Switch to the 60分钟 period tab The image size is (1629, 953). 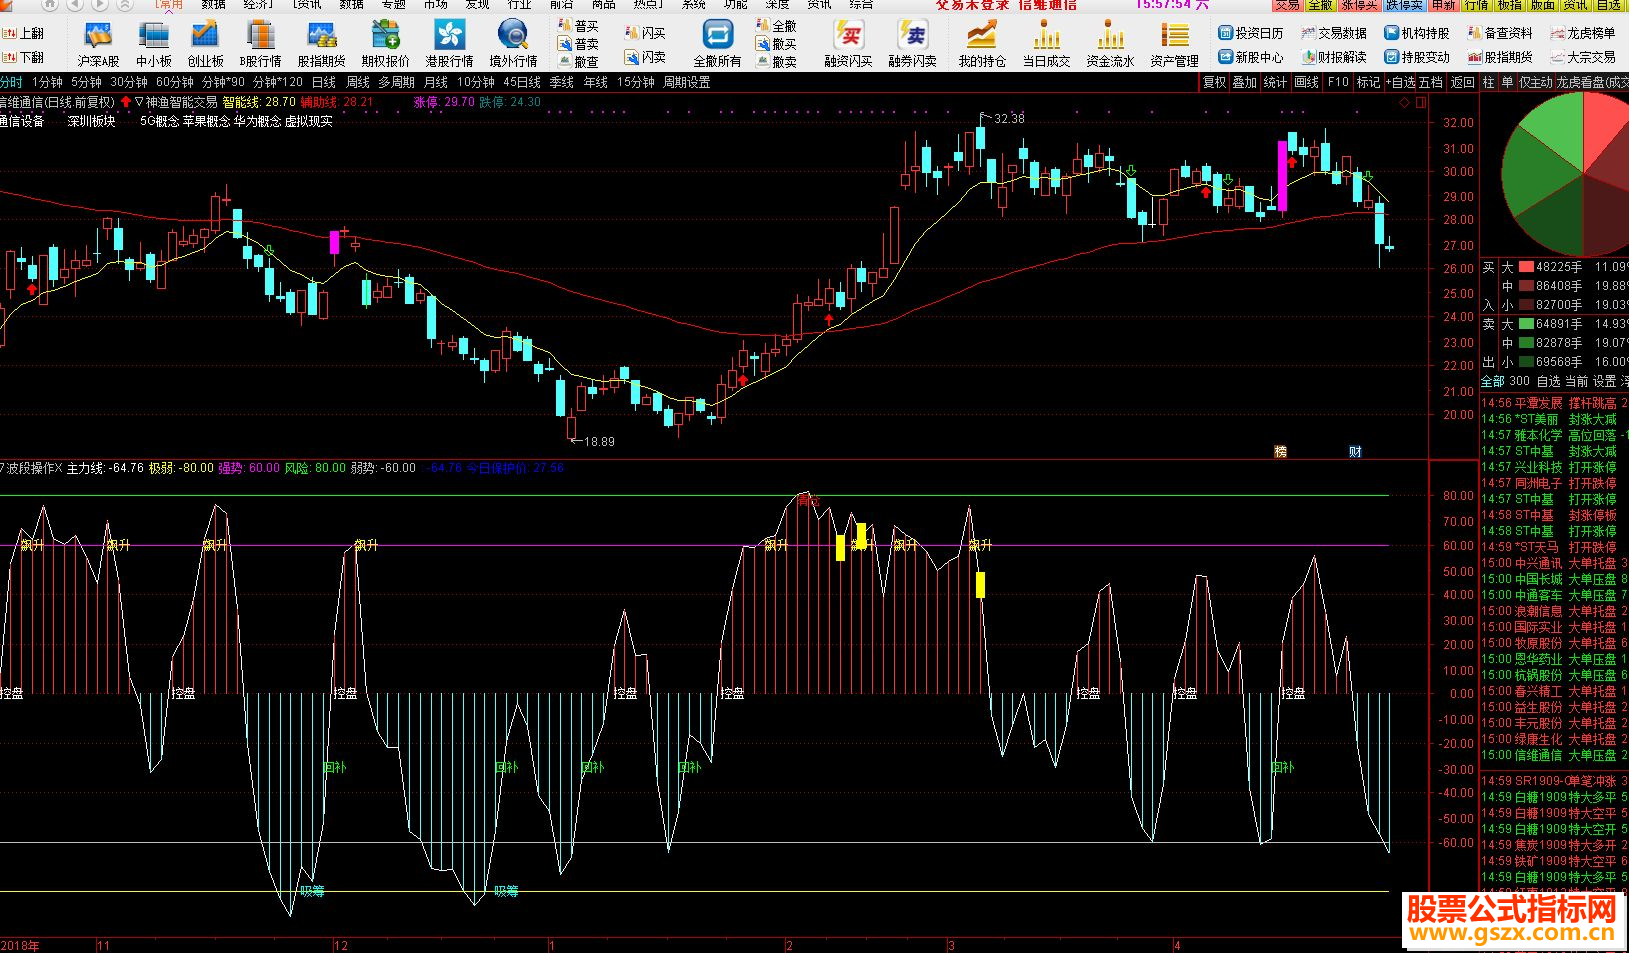[175, 82]
